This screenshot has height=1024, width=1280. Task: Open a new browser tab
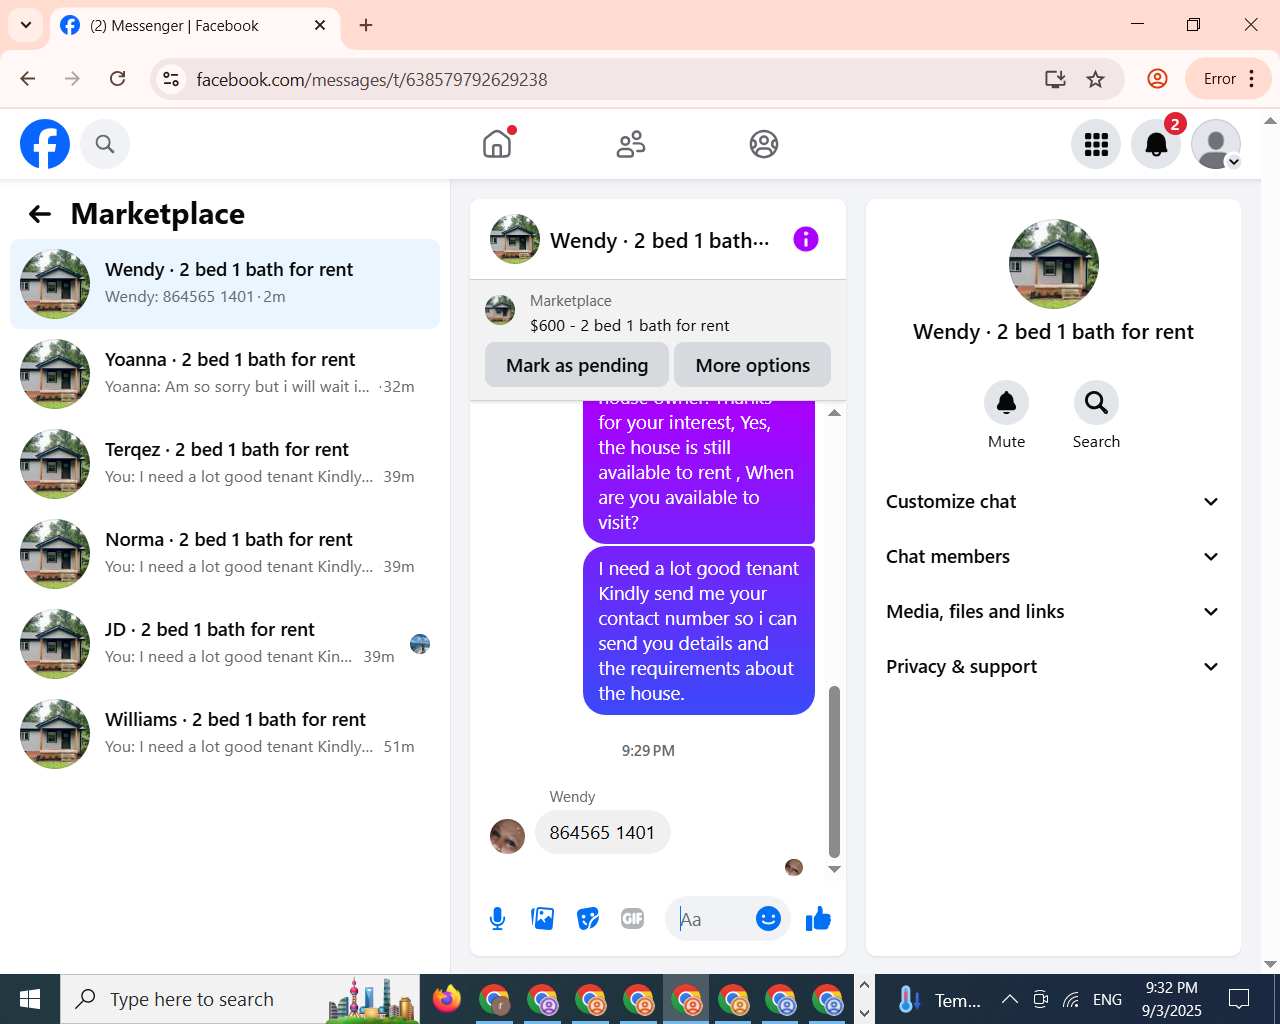point(366,25)
